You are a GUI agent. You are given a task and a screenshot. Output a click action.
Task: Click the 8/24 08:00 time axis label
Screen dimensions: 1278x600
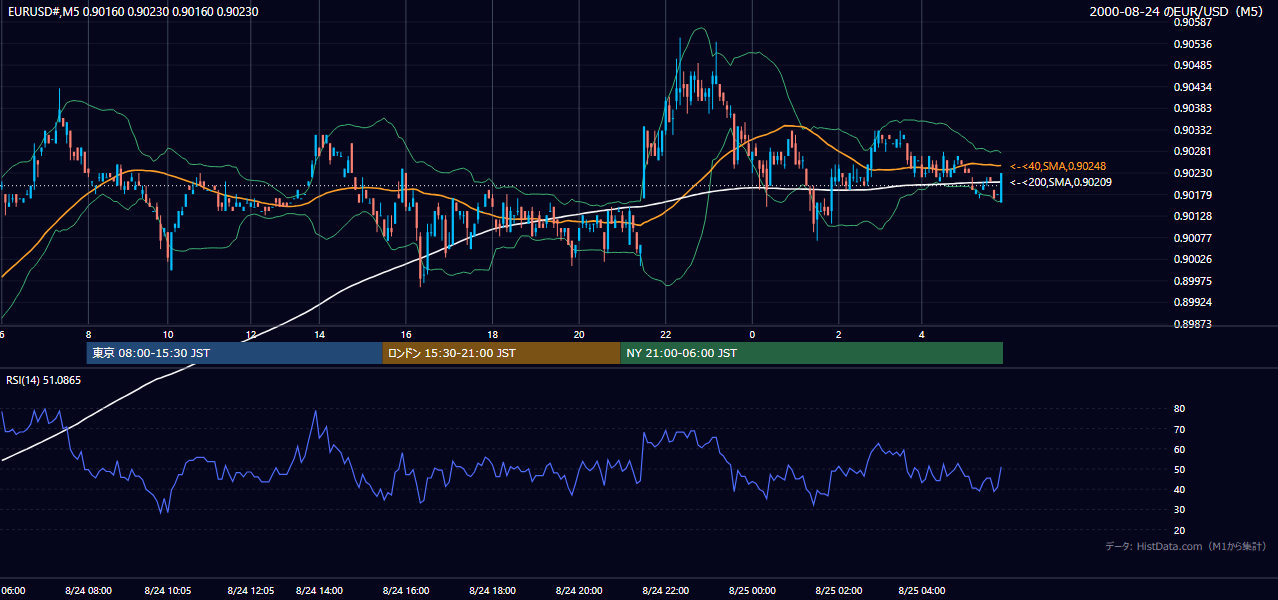(x=89, y=590)
